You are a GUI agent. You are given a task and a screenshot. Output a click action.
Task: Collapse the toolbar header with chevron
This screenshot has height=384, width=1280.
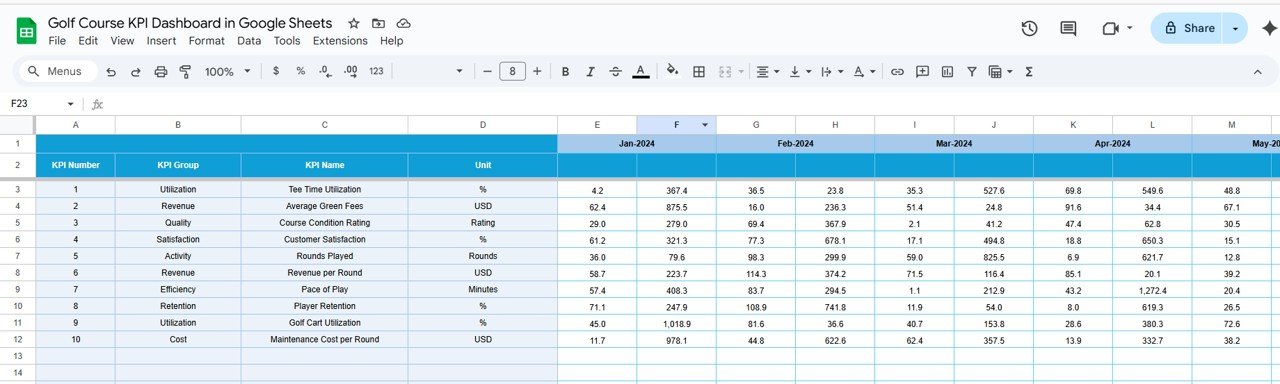(1258, 72)
